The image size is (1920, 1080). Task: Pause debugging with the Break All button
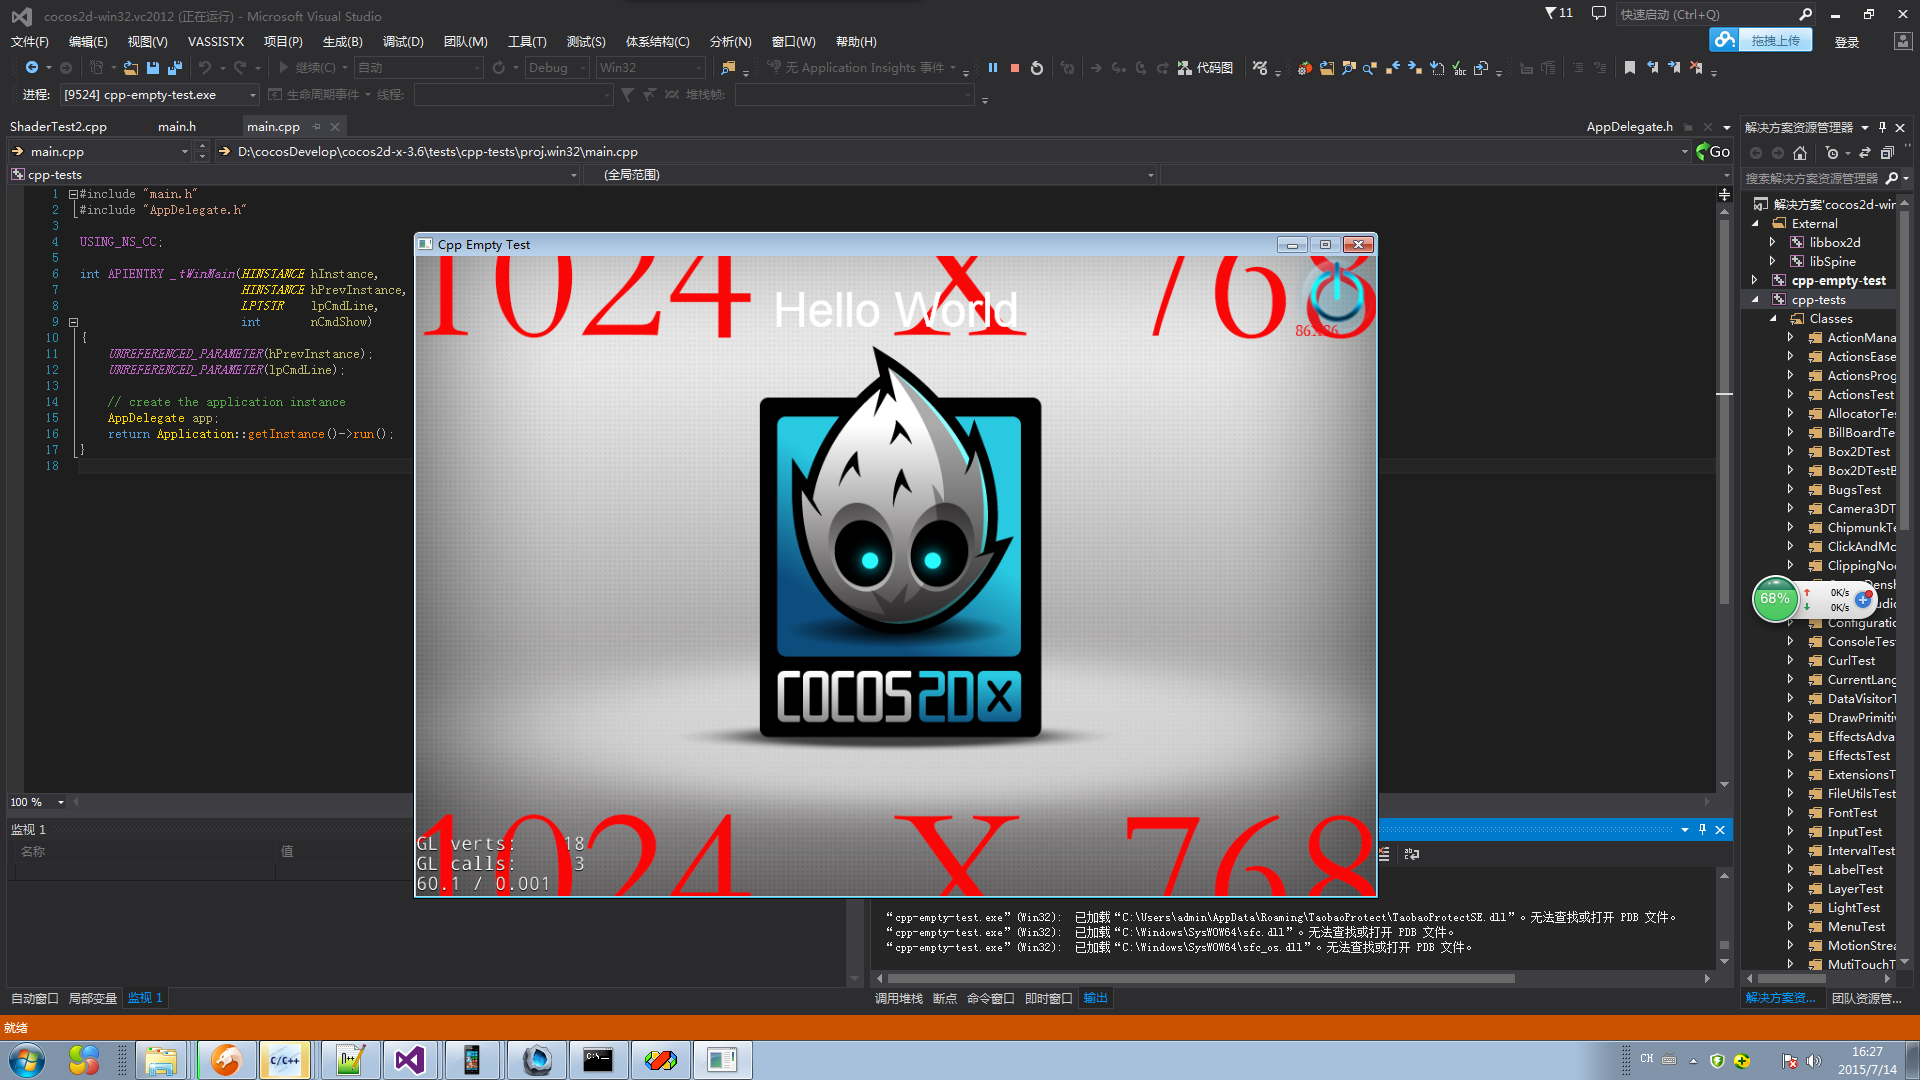tap(992, 68)
